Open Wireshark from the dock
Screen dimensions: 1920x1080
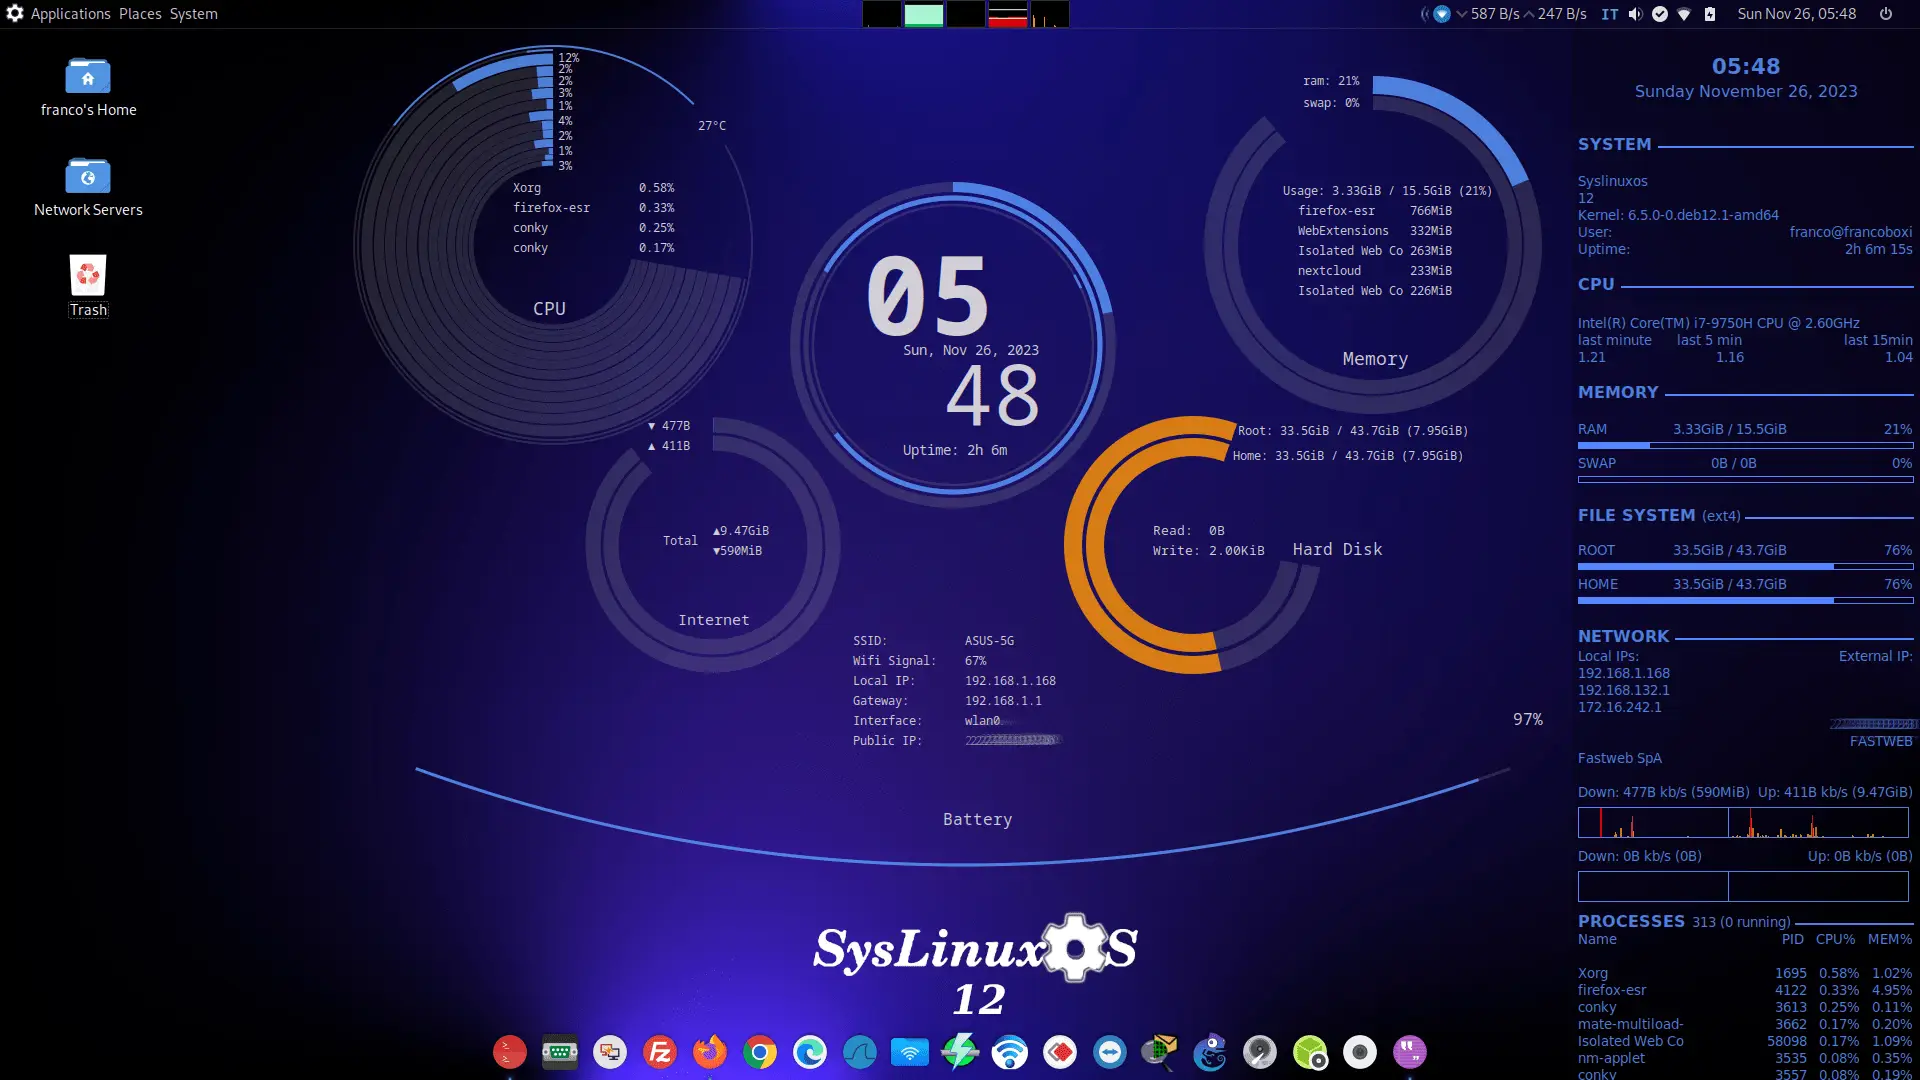pos(859,1052)
